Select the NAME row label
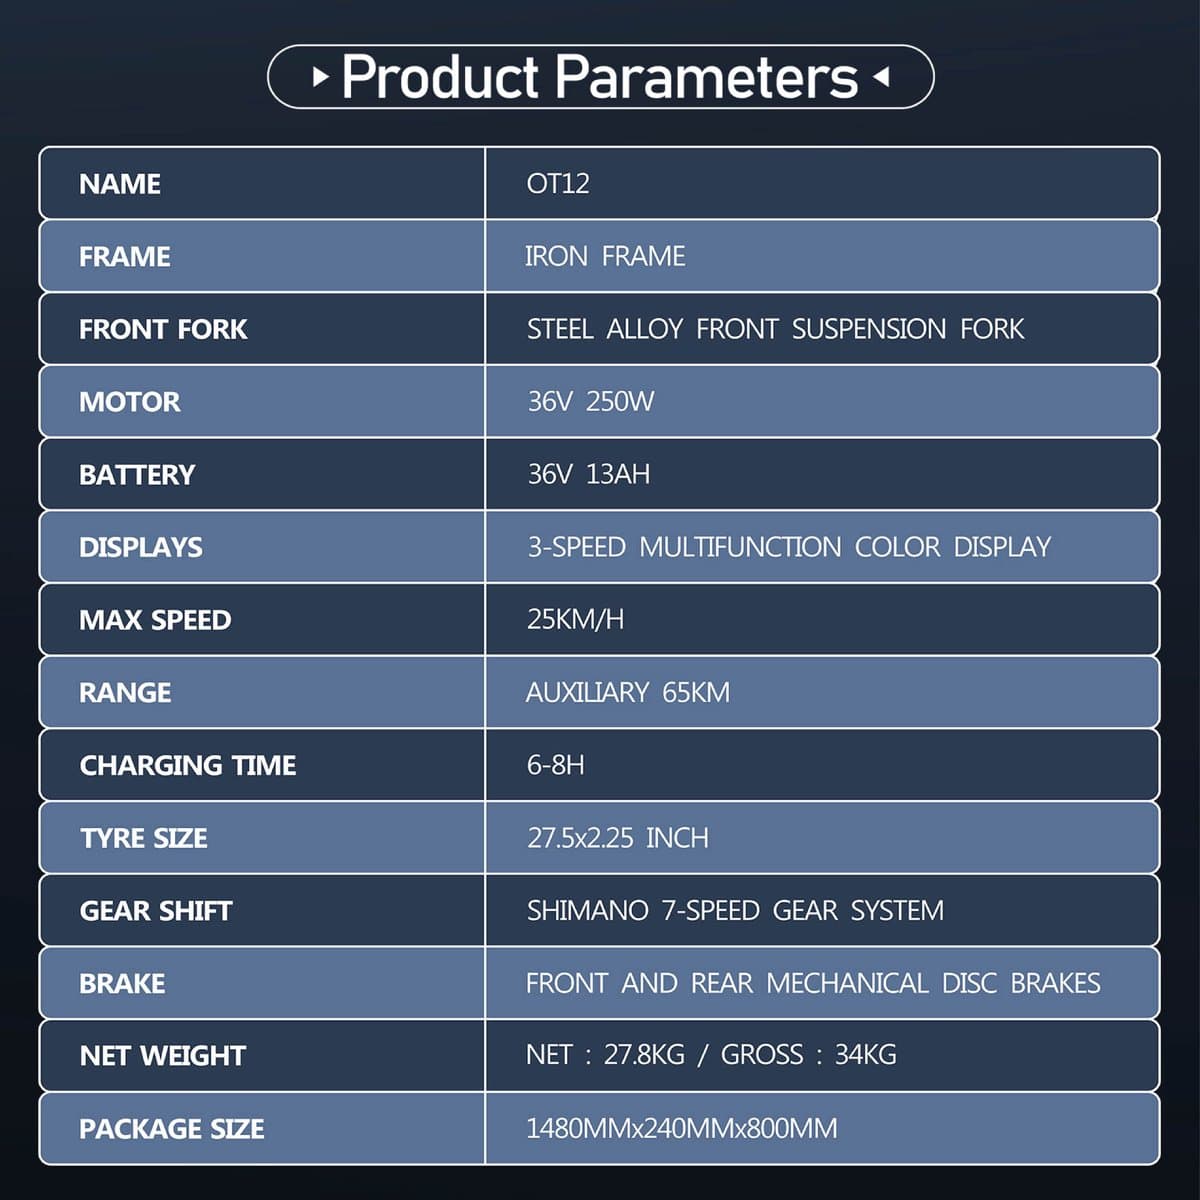Screen dimensions: 1200x1200 (120, 184)
